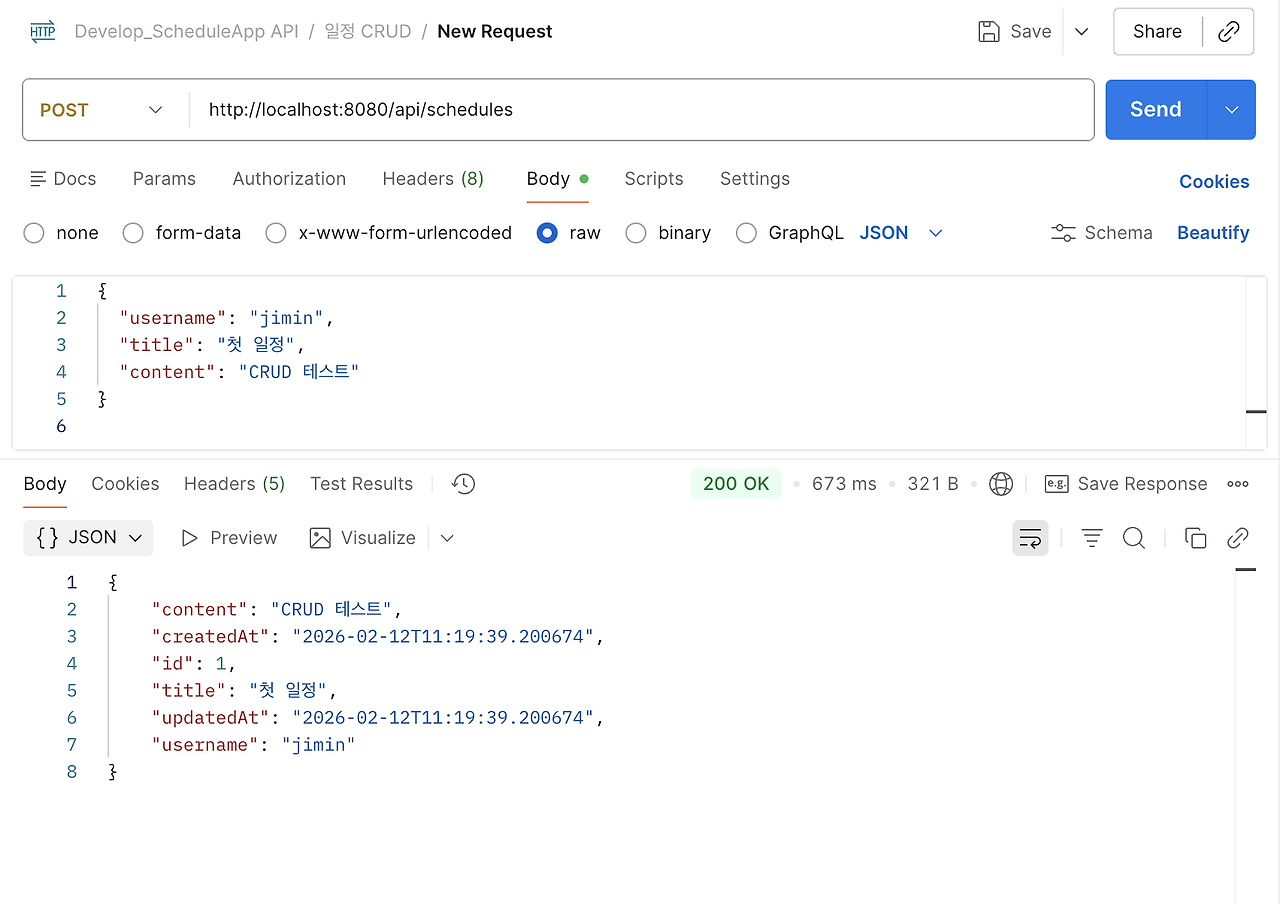The height and width of the screenshot is (904, 1280).
Task: Click the response "id": 1 line
Action: click(194, 663)
